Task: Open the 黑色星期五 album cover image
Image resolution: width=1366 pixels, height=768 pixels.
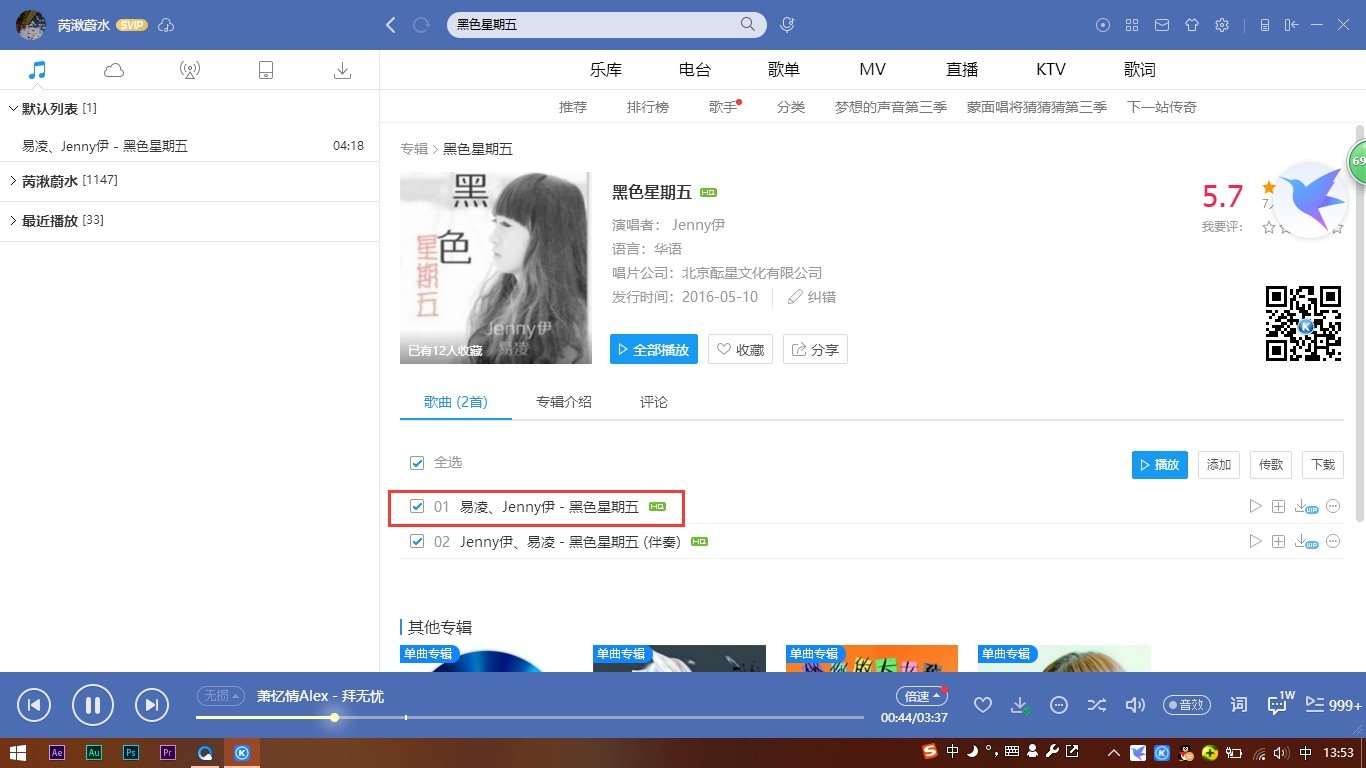Action: [x=496, y=268]
